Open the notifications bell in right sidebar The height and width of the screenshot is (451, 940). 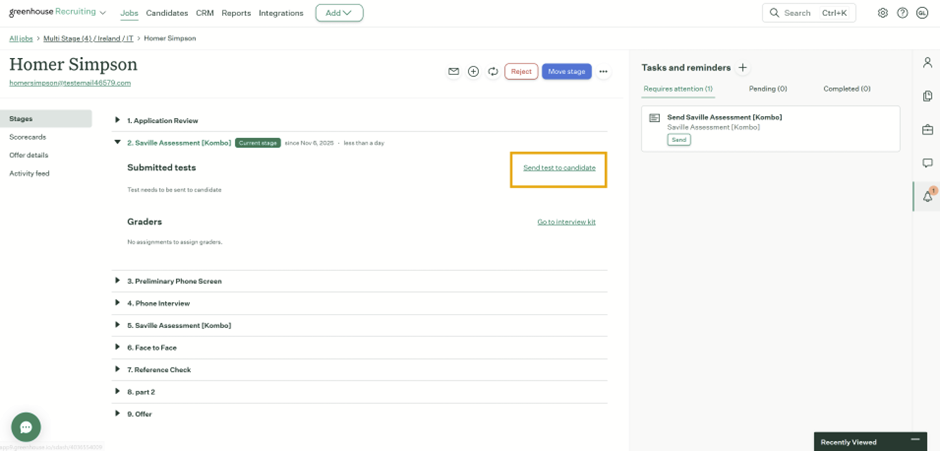927,196
